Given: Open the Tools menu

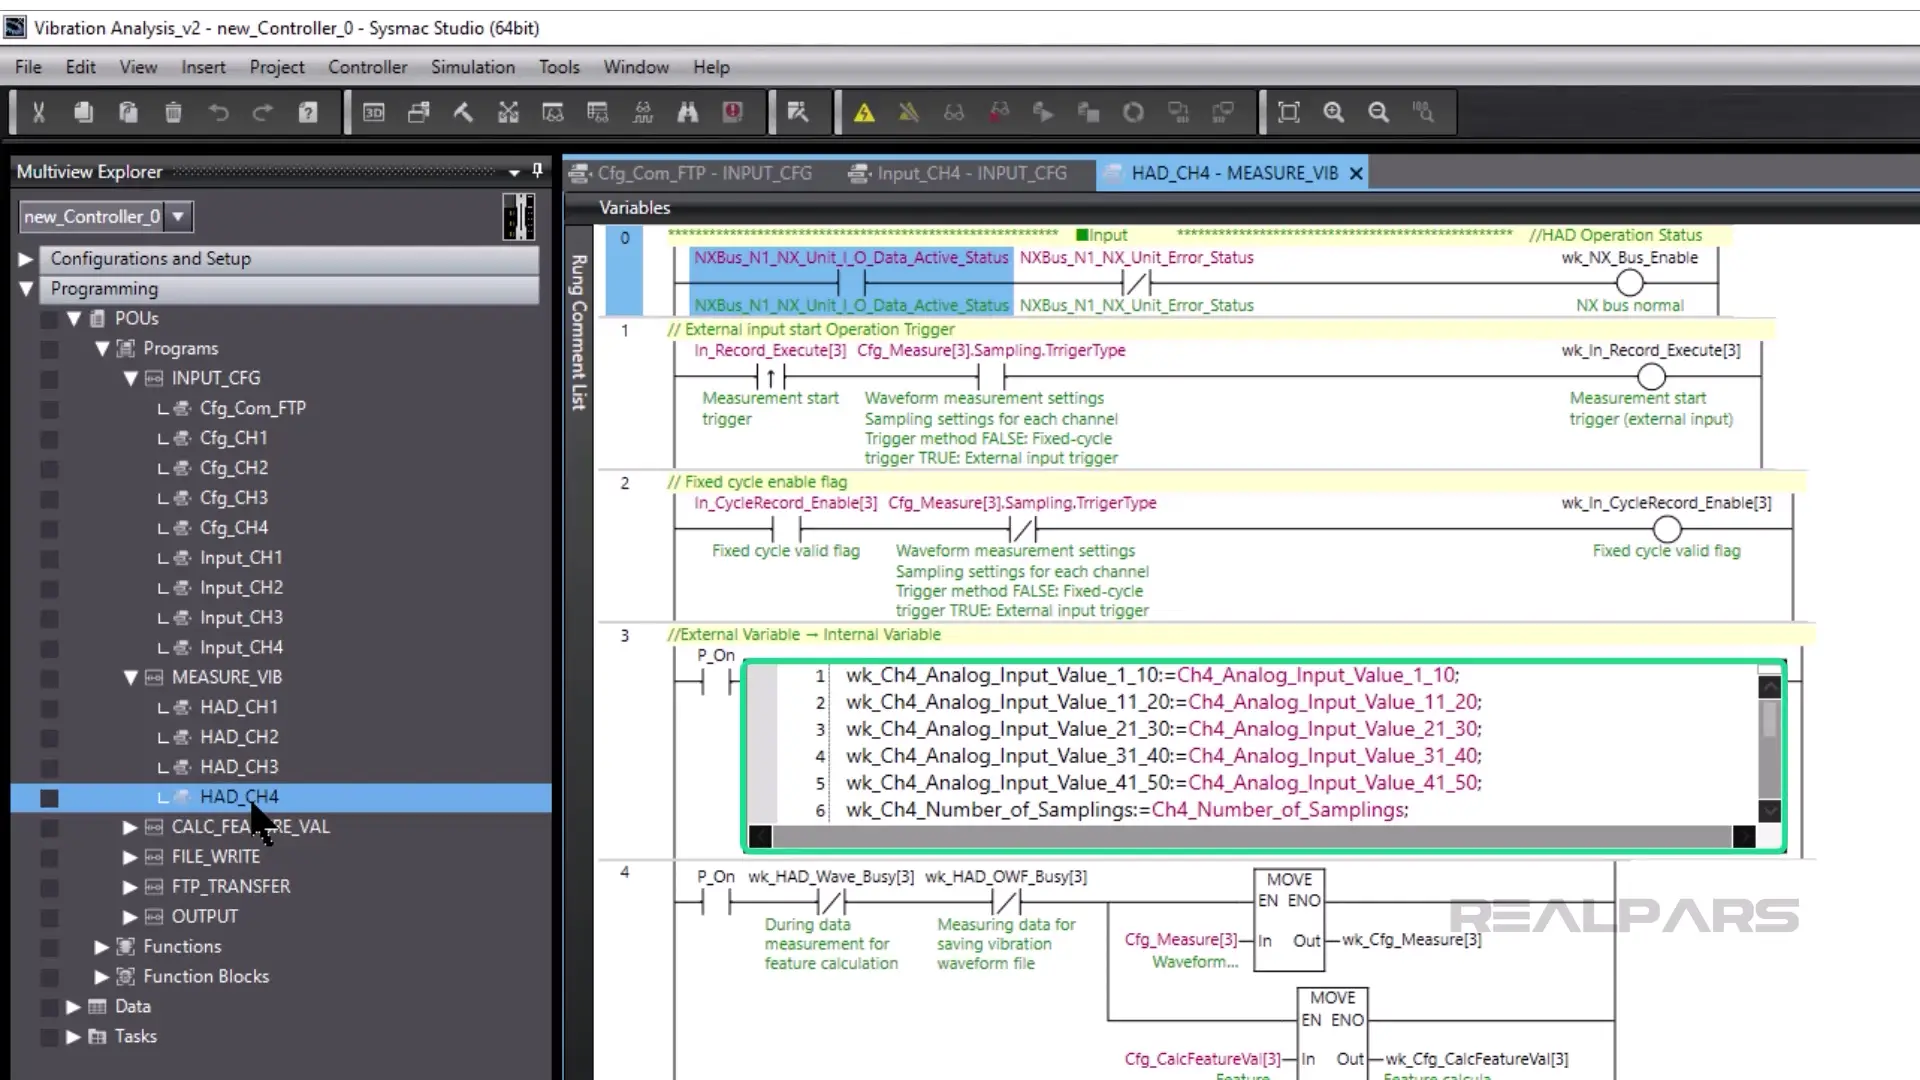Looking at the screenshot, I should 559,67.
